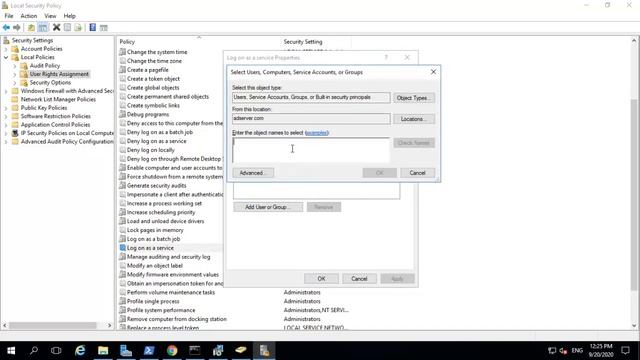The height and width of the screenshot is (360, 640).
Task: Open the File menu
Action: [9, 16]
